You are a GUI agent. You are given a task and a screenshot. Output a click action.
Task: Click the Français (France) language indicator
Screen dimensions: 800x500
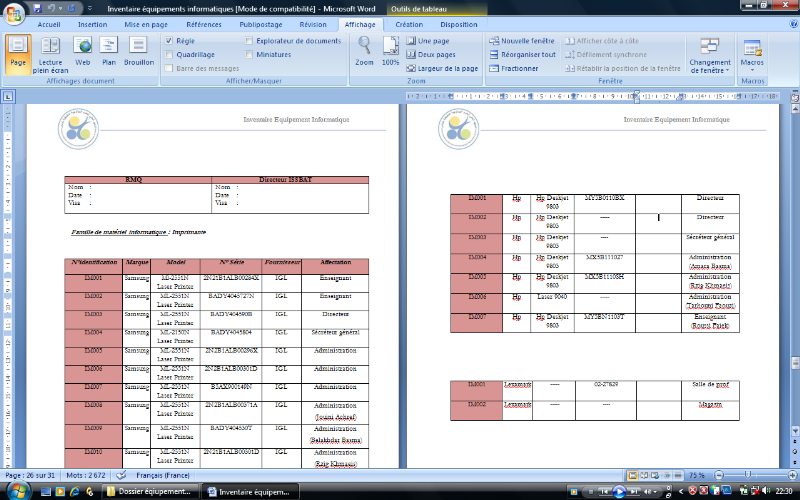[163, 475]
